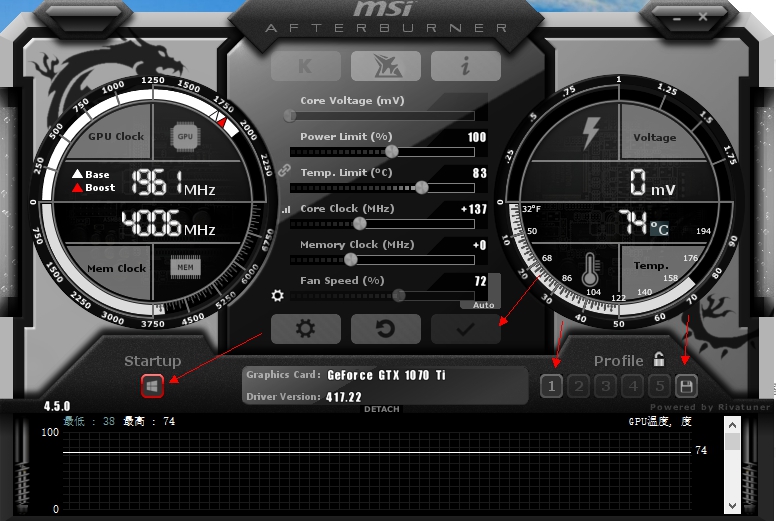Viewport: 776px width, 521px height.
Task: Select profile slot 1
Action: 551,386
